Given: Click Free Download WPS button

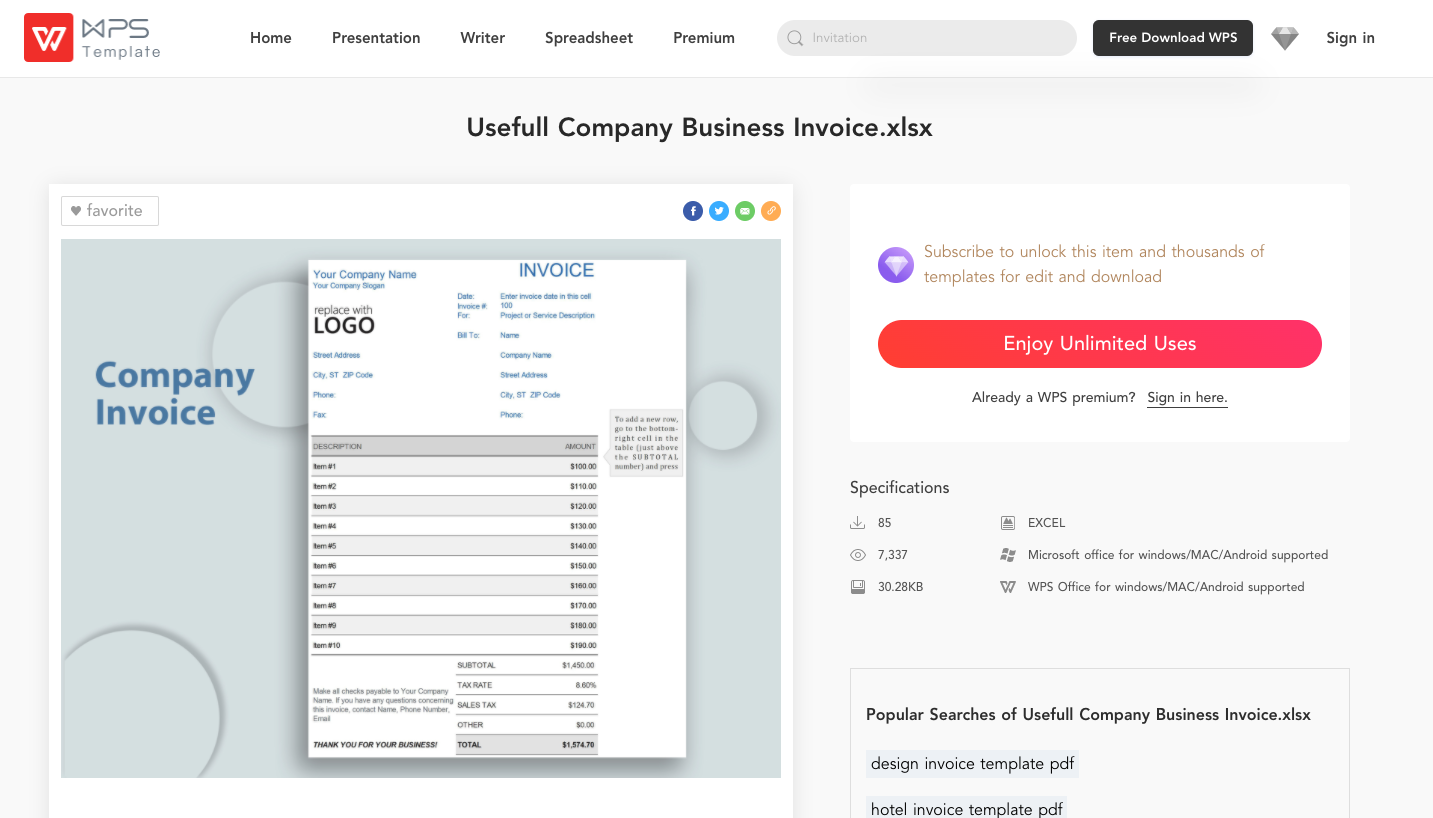Looking at the screenshot, I should coord(1172,38).
